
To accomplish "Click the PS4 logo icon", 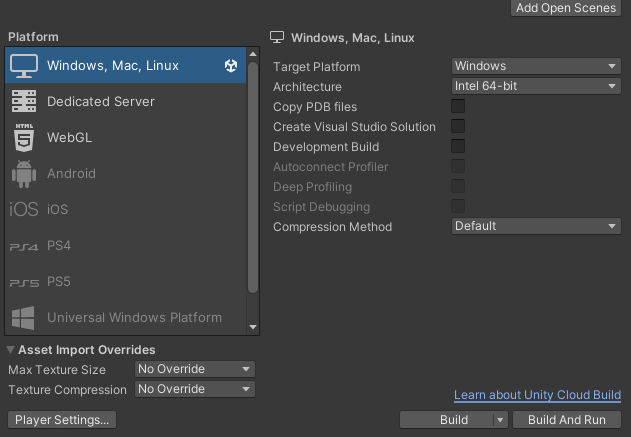I will (x=24, y=246).
